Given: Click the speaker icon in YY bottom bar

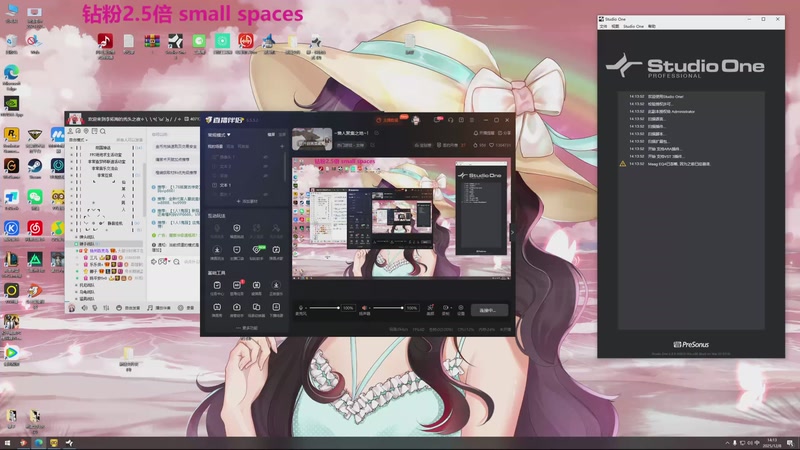Looking at the screenshot, I should [x=84, y=308].
